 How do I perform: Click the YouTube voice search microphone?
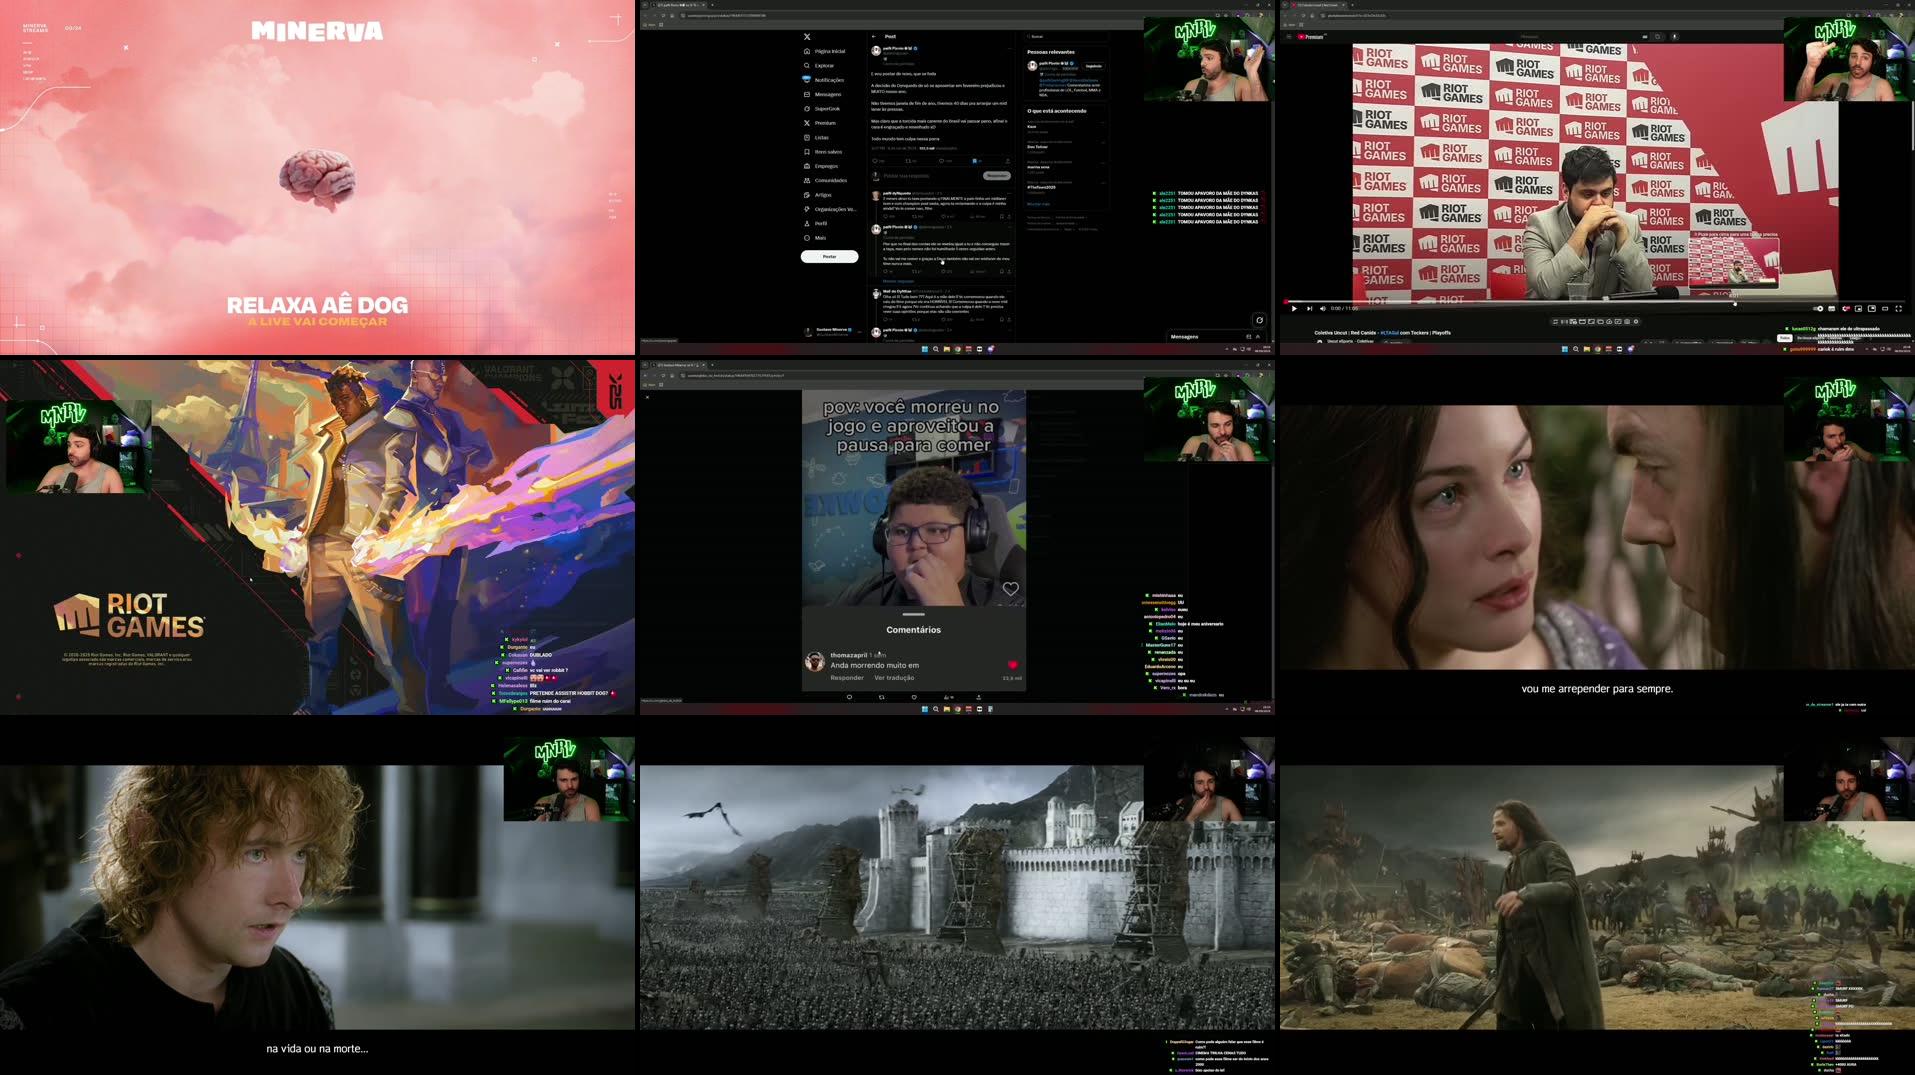point(1675,37)
